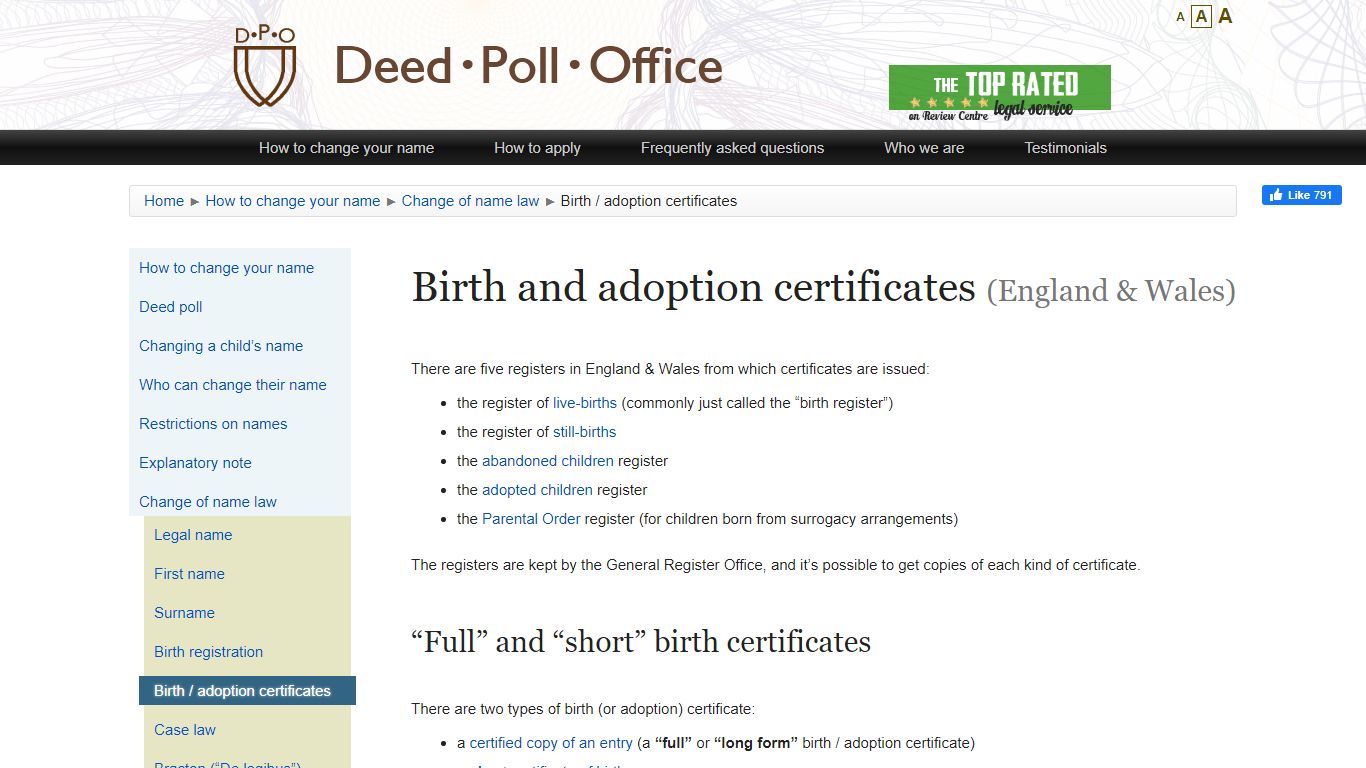Image resolution: width=1366 pixels, height=768 pixels.
Task: Open the Legal name submenu link
Action: 193,535
